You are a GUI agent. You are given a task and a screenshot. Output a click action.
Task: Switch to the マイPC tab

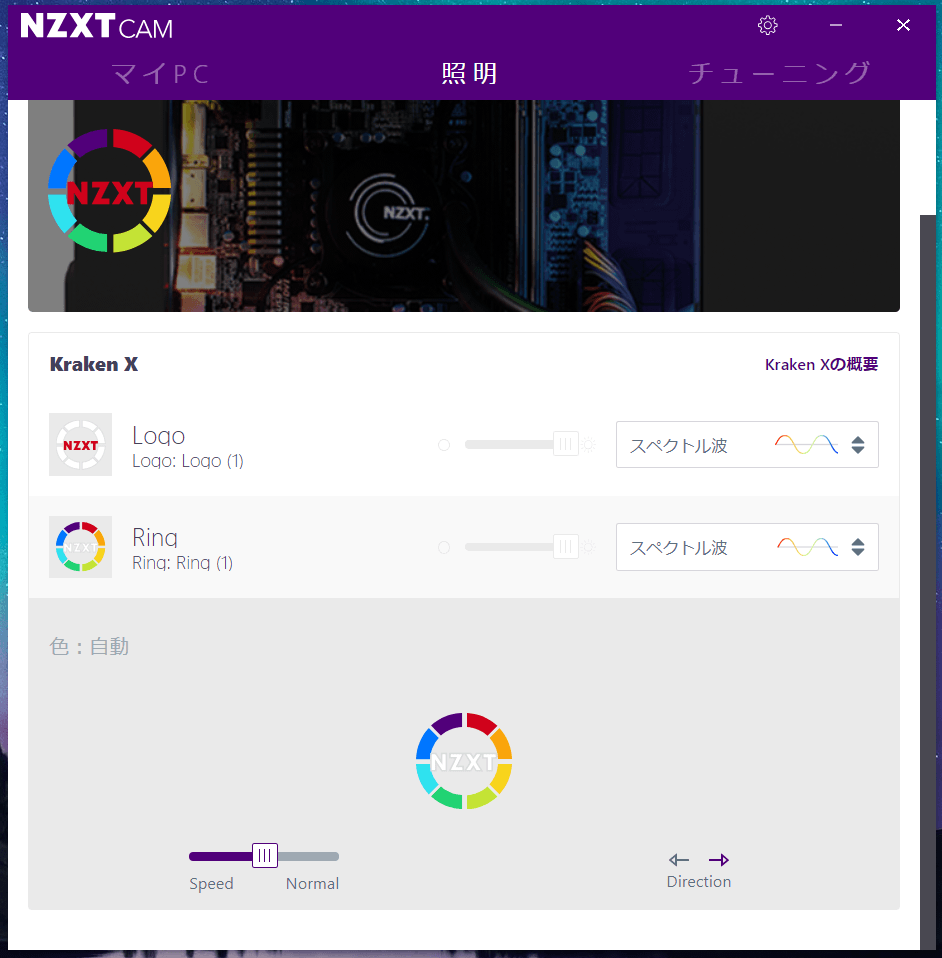click(161, 74)
